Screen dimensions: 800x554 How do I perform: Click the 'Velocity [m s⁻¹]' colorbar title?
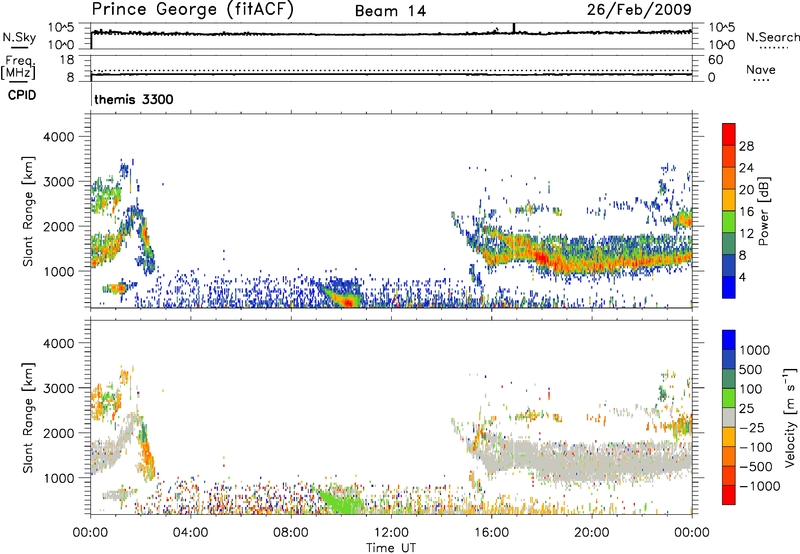pos(790,417)
